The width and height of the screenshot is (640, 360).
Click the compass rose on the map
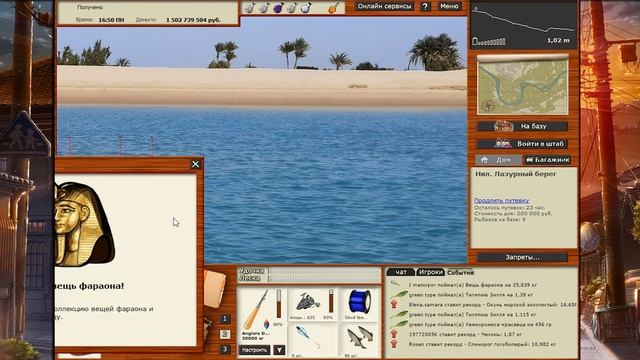[x=488, y=106]
